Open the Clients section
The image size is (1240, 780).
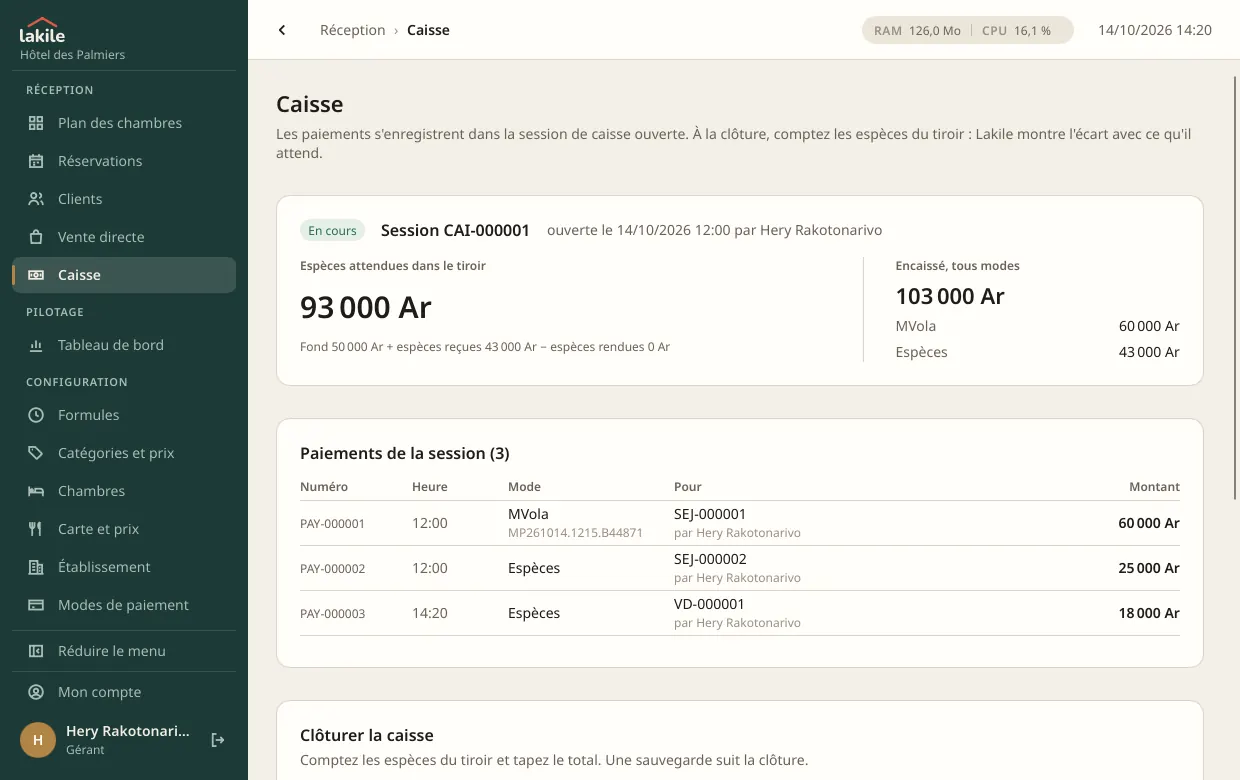(124, 199)
